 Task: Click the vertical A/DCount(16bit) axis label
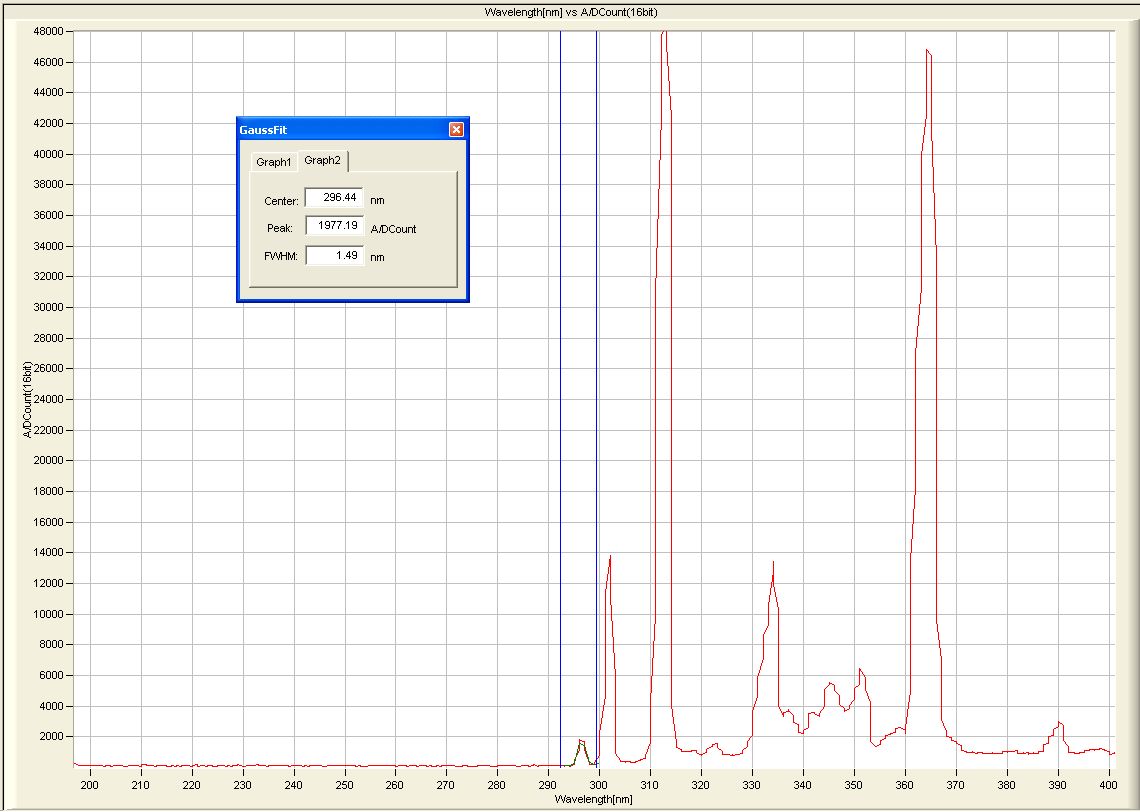tap(27, 400)
